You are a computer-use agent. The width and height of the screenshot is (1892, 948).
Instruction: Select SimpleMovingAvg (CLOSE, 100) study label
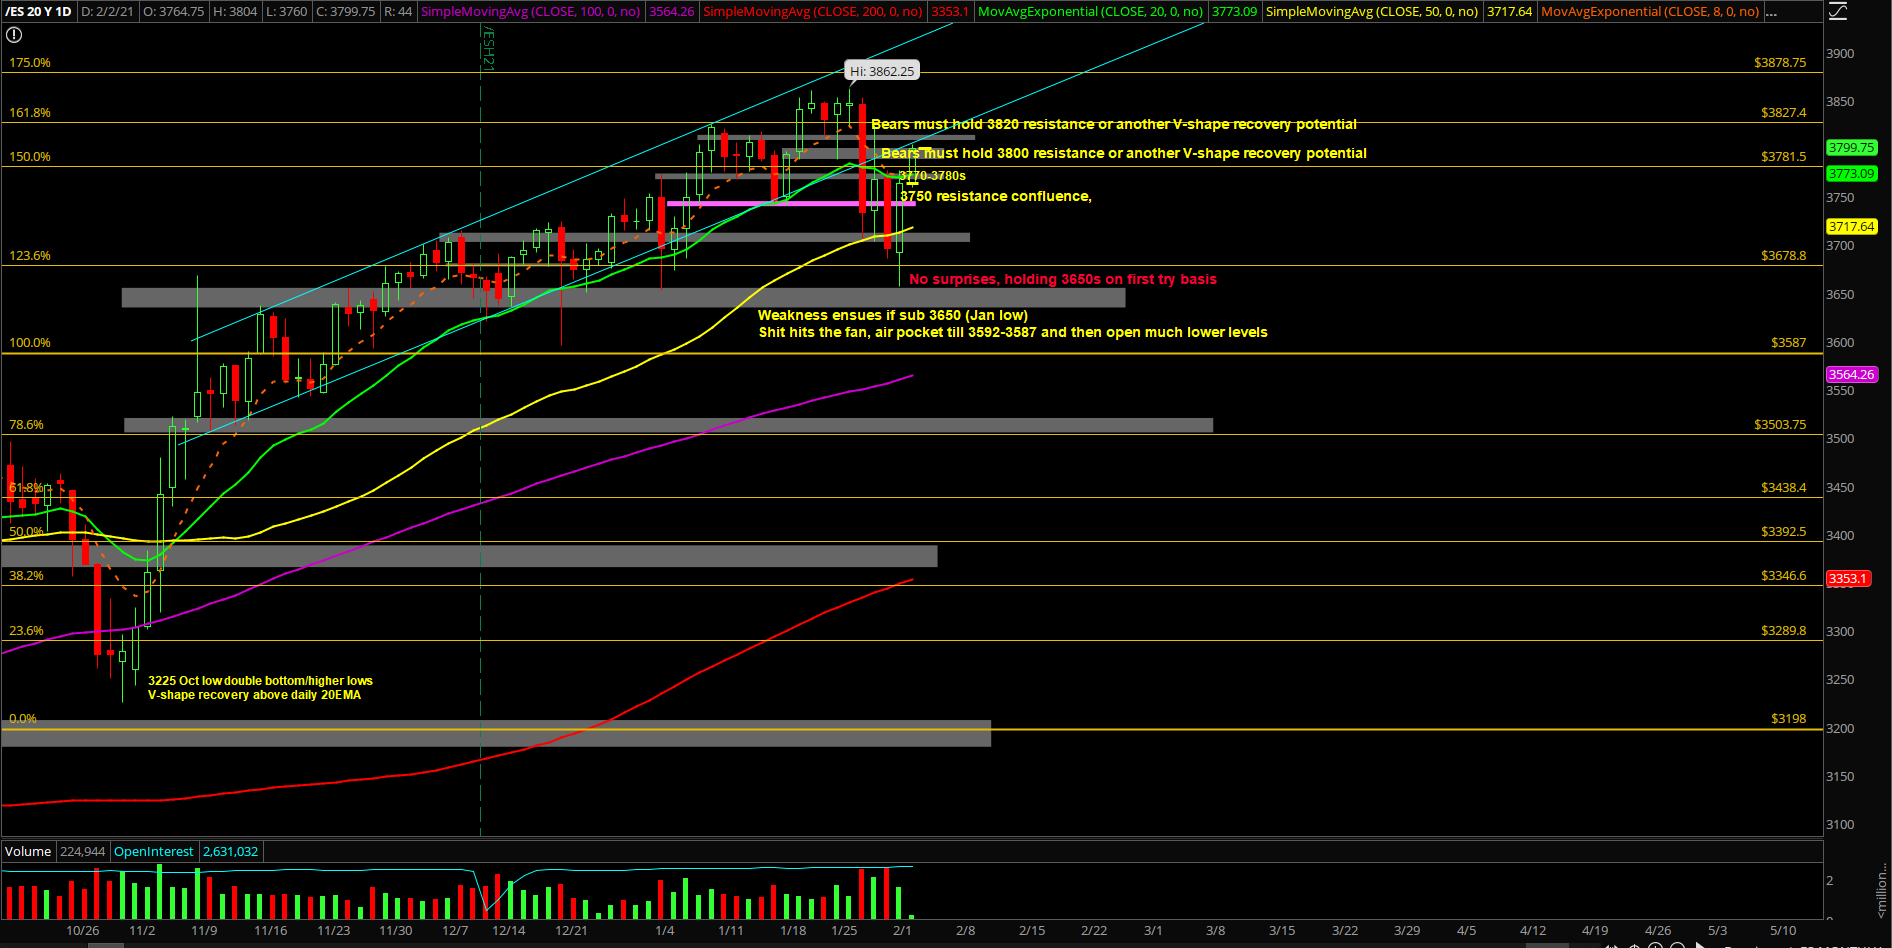[530, 12]
